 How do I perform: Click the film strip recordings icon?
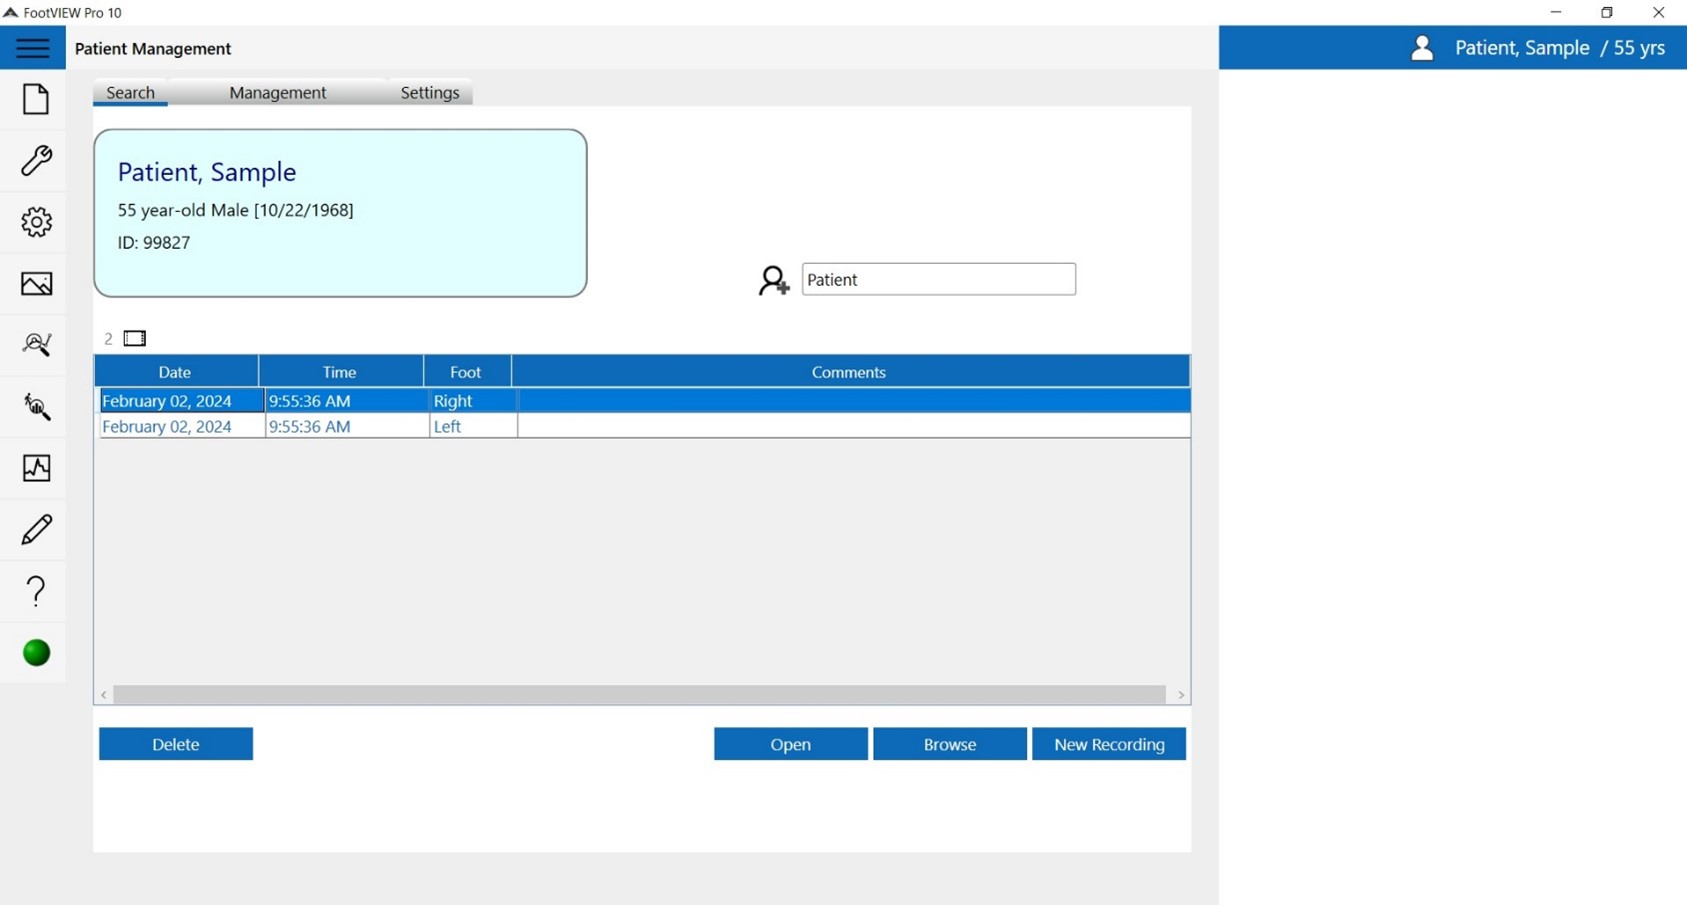pos(135,339)
